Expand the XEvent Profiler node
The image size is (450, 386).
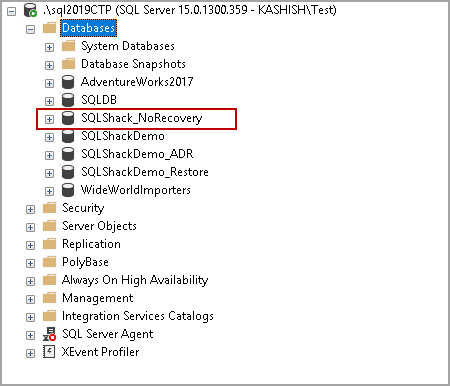click(30, 354)
